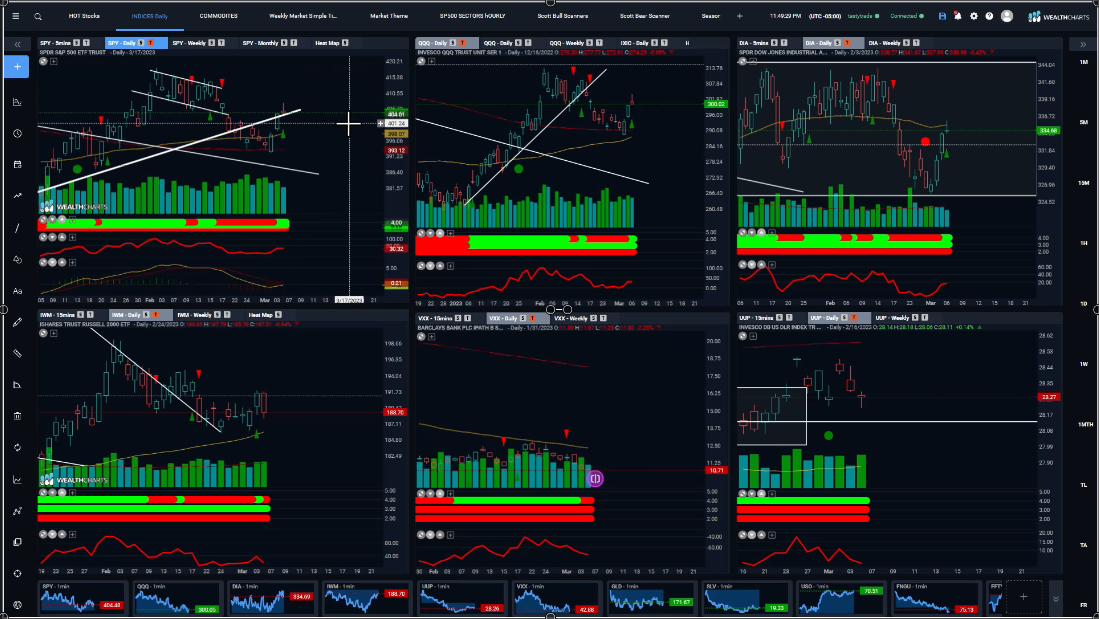Screen dimensions: 1099x619
Task: Click the copy/layers icon in left toolbar
Action: pyautogui.click(x=17, y=542)
